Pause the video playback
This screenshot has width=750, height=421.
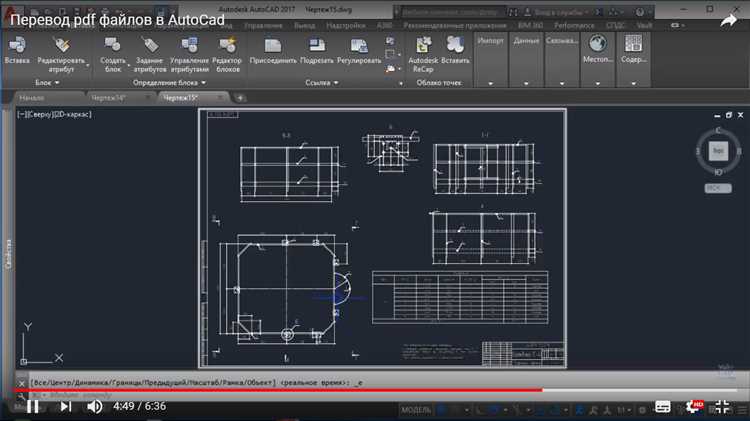coord(33,407)
